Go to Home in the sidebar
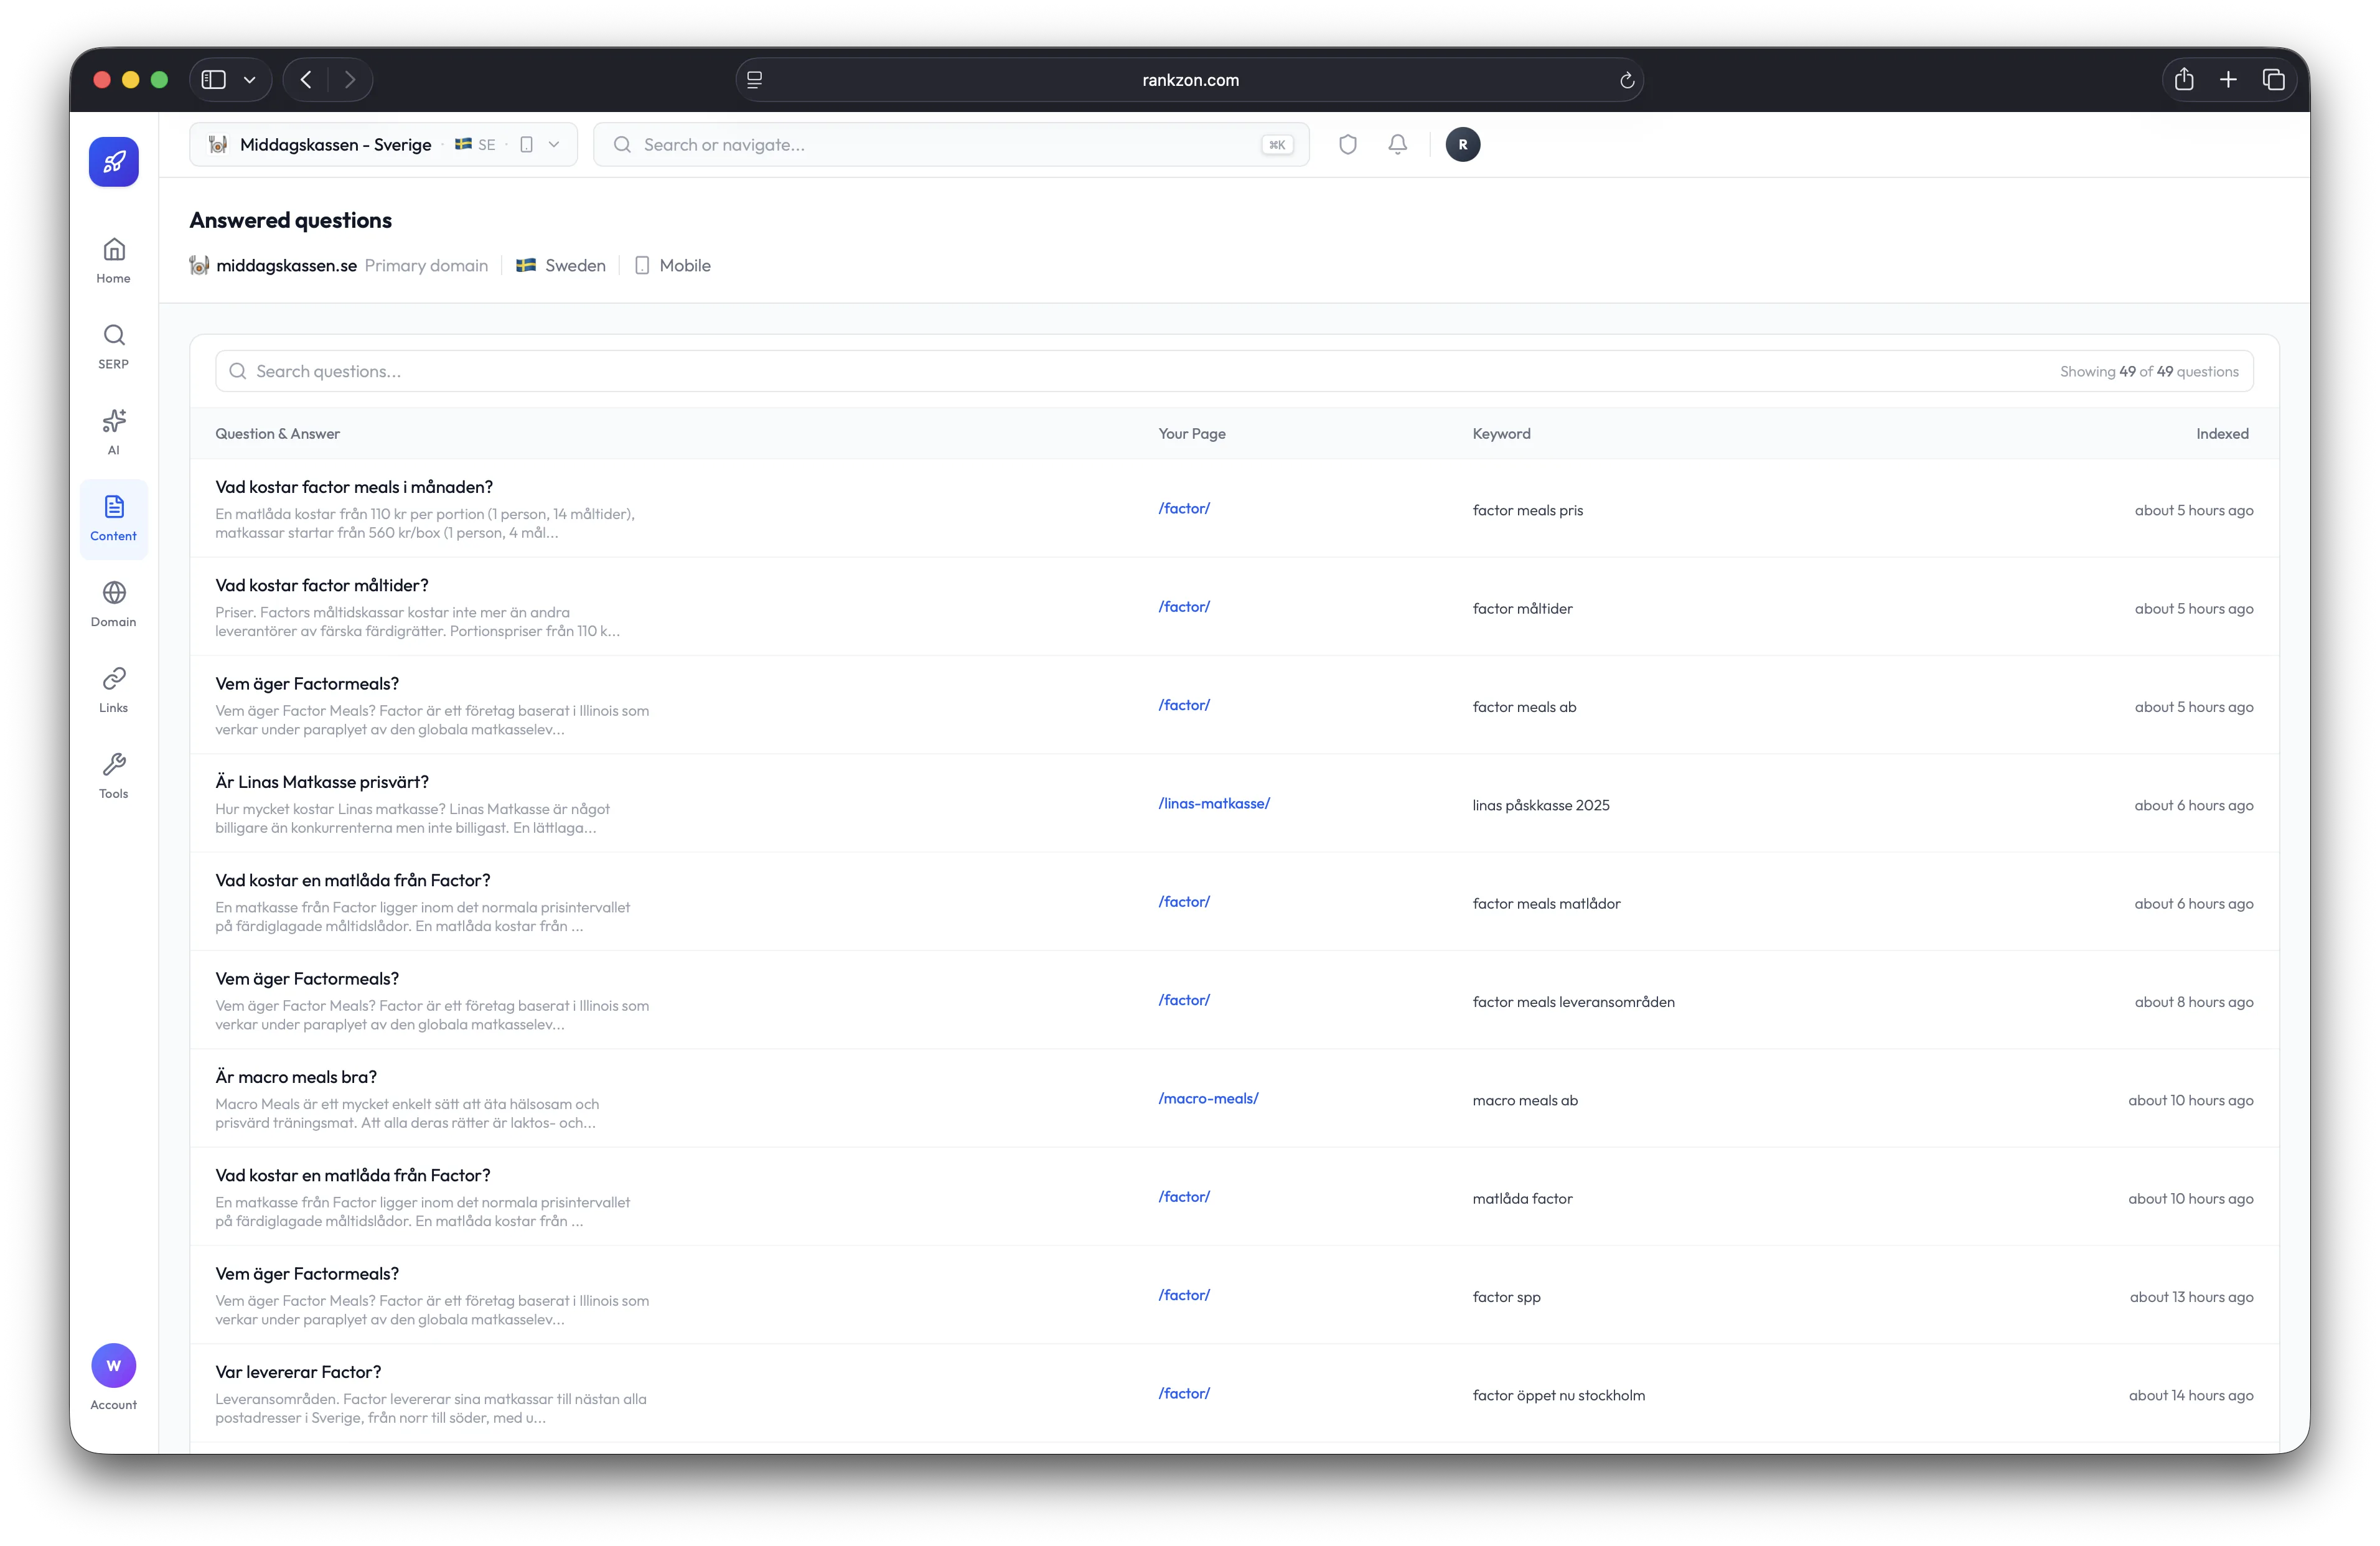2380x1546 pixels. pyautogui.click(x=114, y=260)
